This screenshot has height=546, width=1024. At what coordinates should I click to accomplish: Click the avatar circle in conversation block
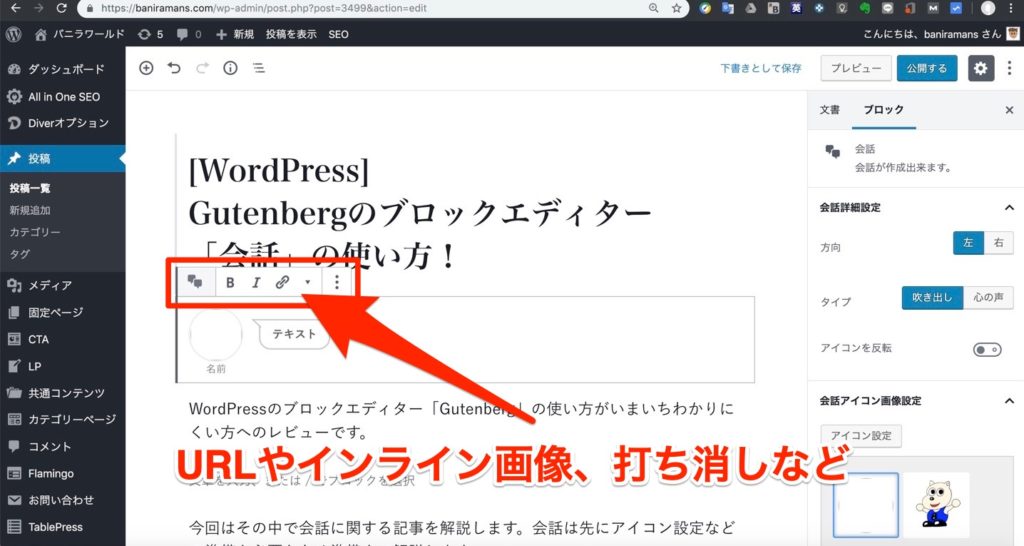(216, 335)
